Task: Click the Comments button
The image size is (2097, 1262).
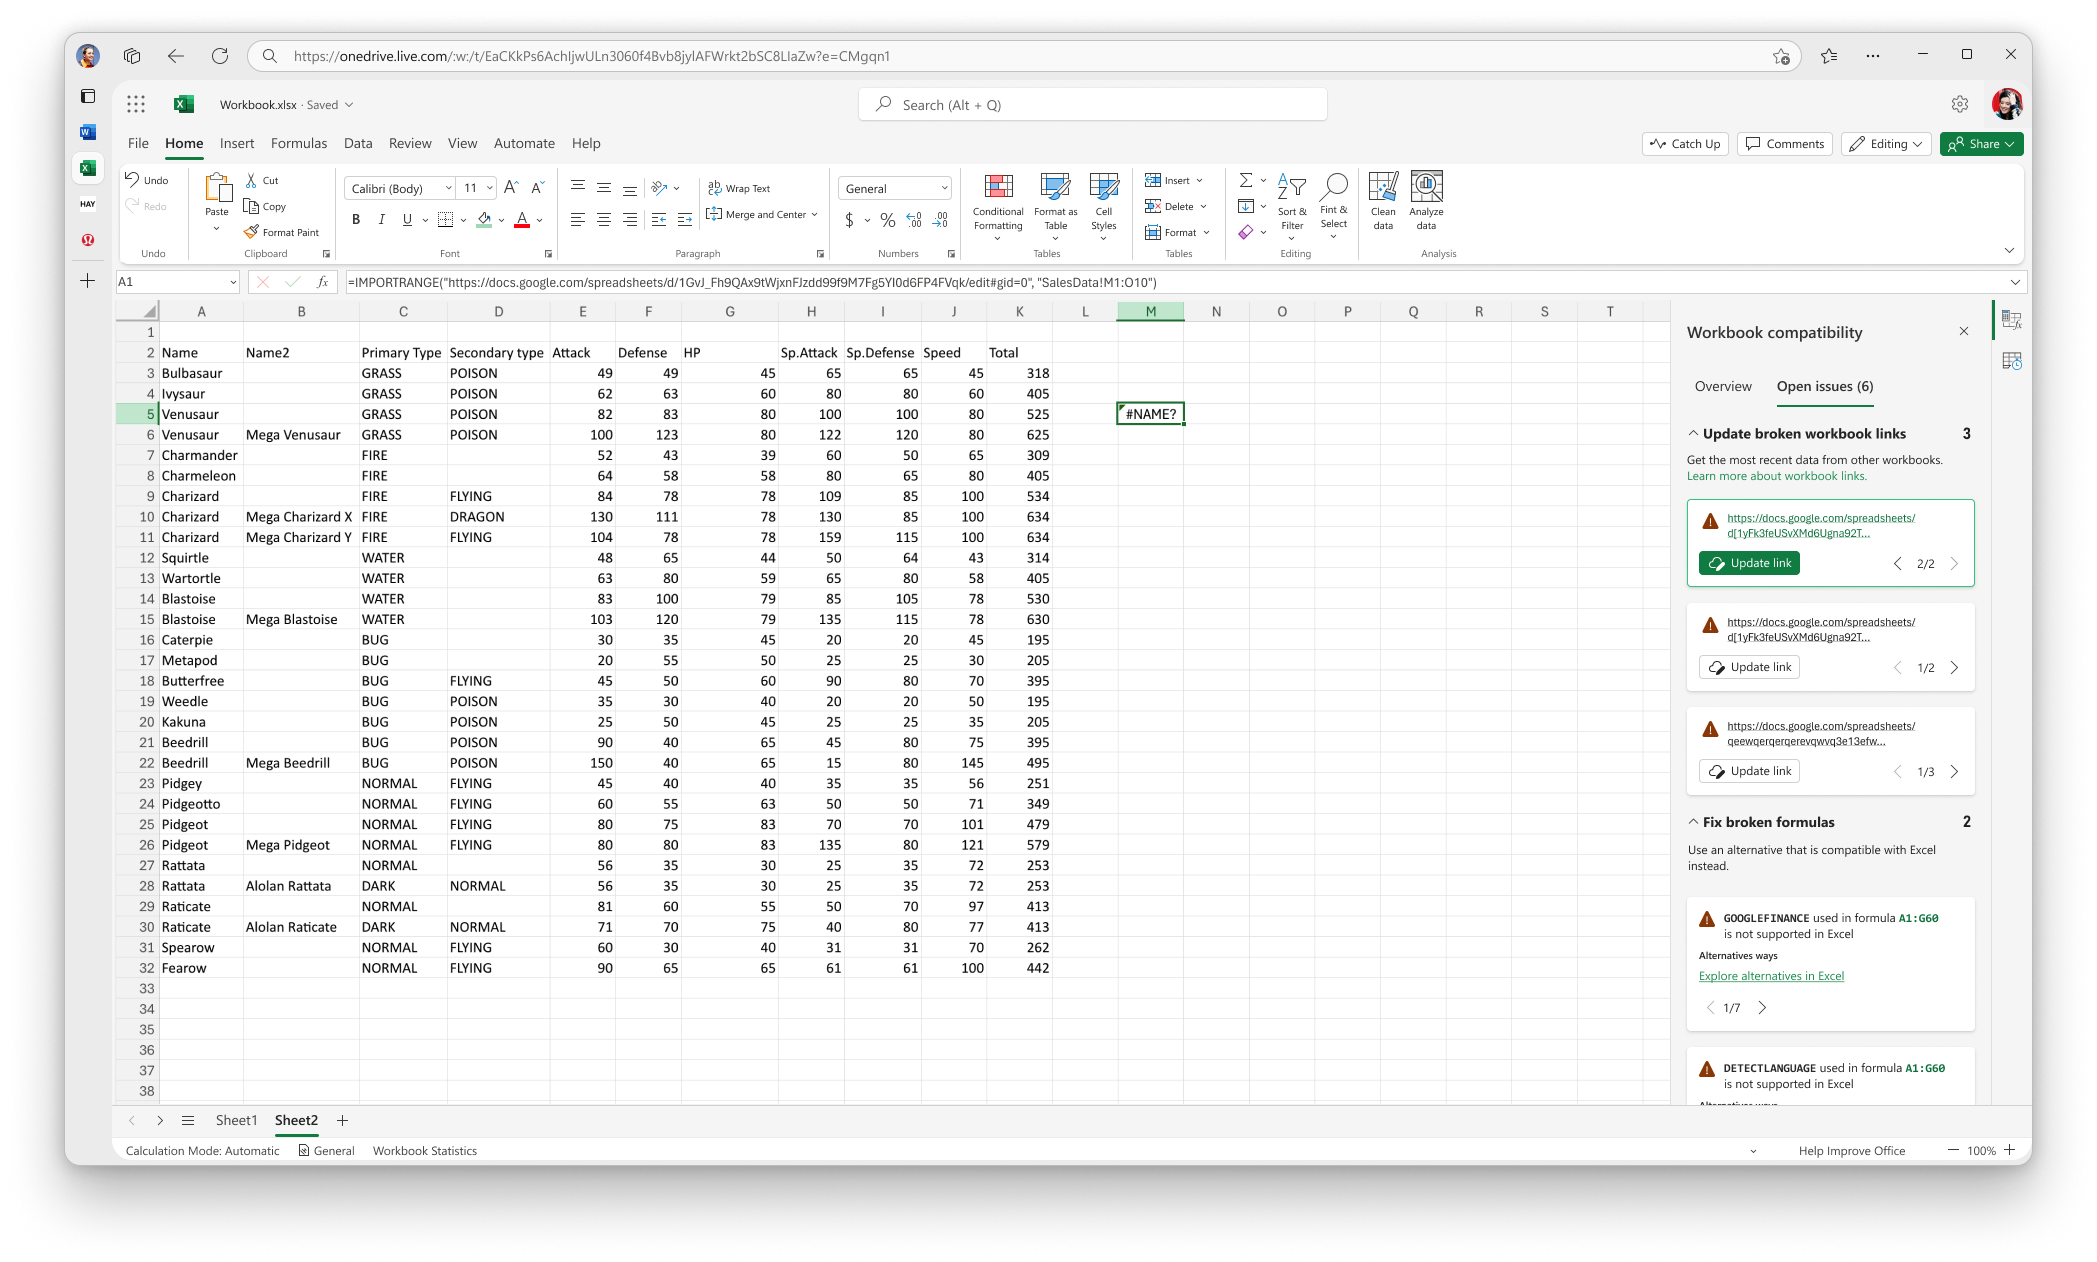Action: 1784,144
